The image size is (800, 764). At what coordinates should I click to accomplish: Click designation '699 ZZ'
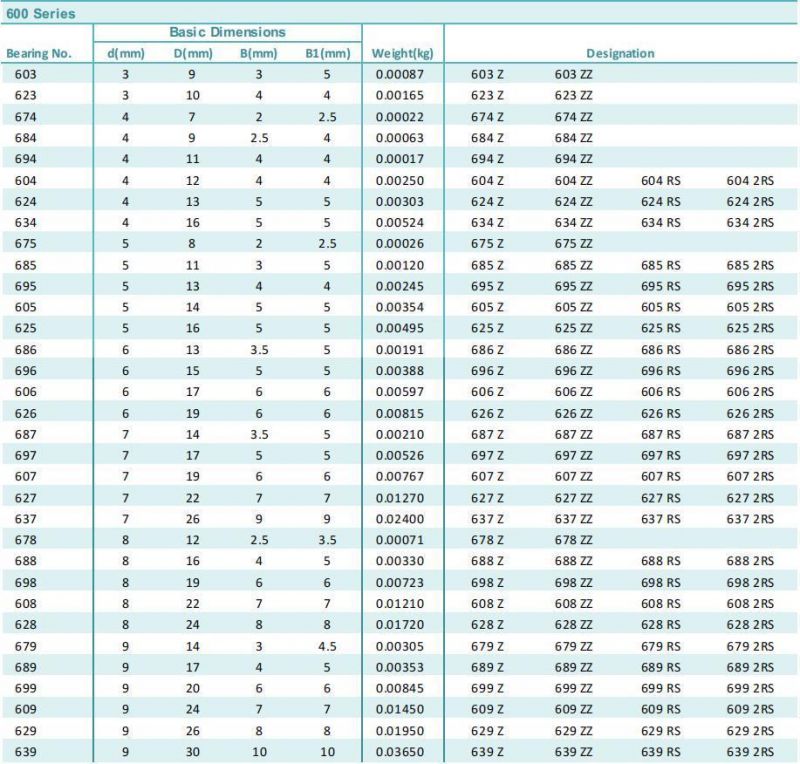pos(573,688)
